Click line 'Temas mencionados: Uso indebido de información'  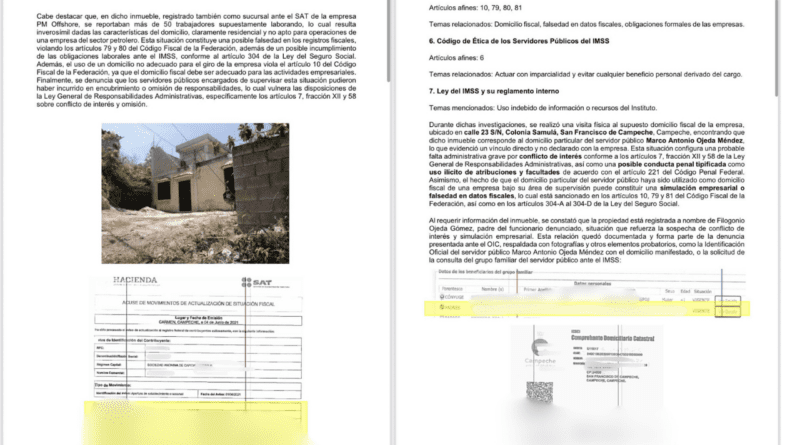(543, 108)
